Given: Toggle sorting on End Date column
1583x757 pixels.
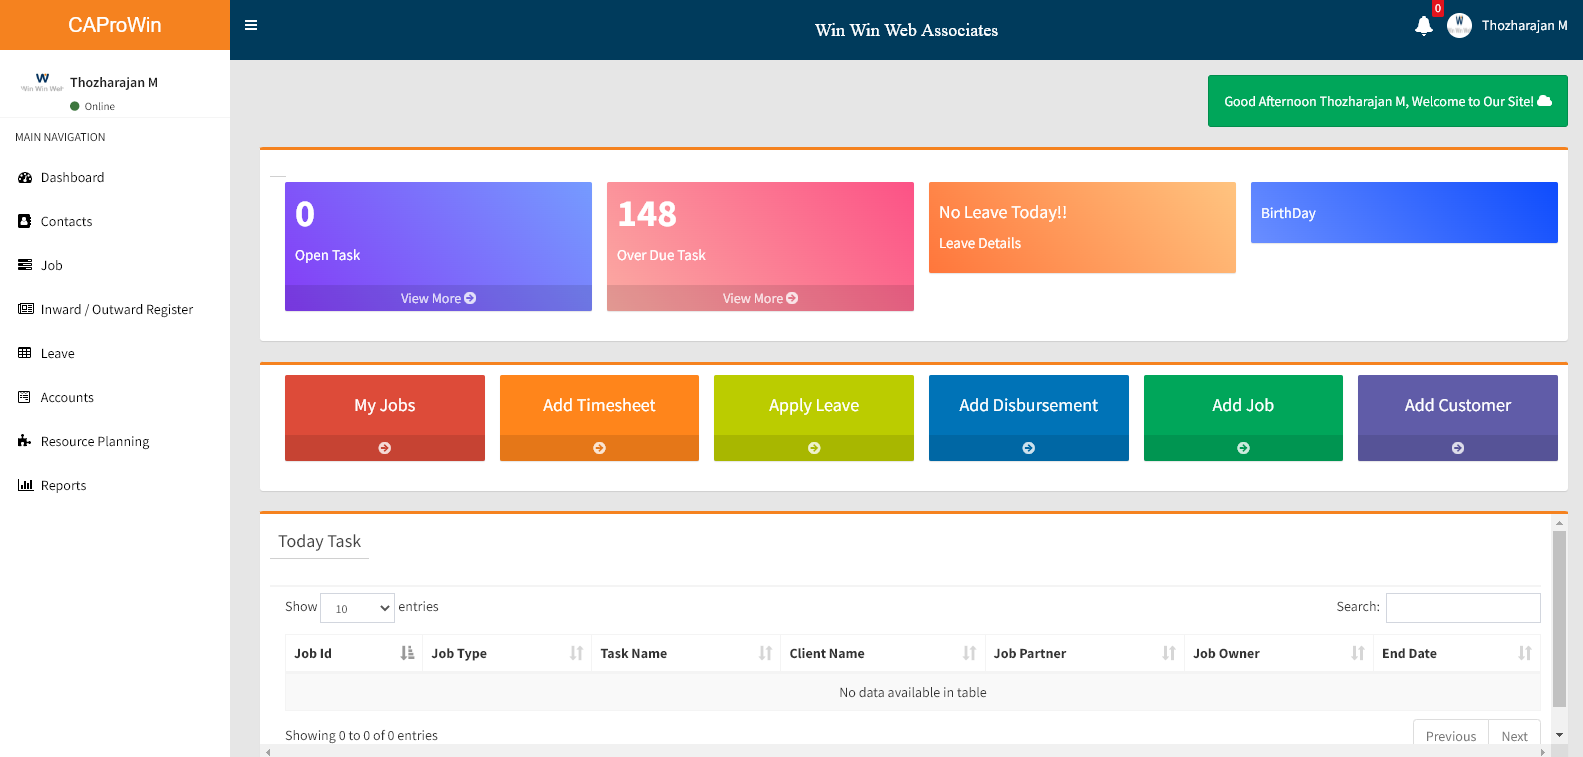Looking at the screenshot, I should tap(1455, 653).
